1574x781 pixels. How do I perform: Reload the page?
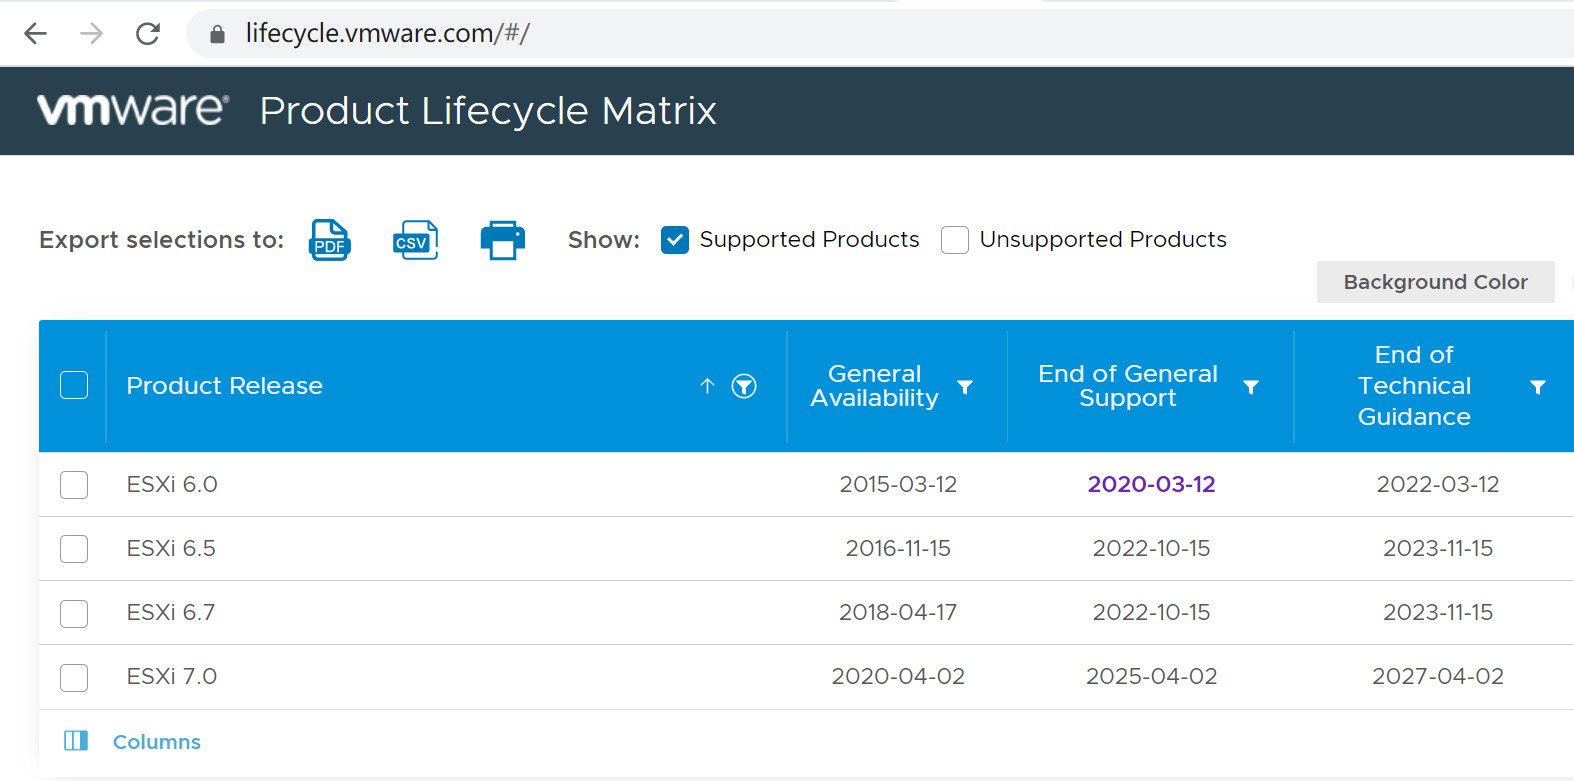tap(148, 34)
